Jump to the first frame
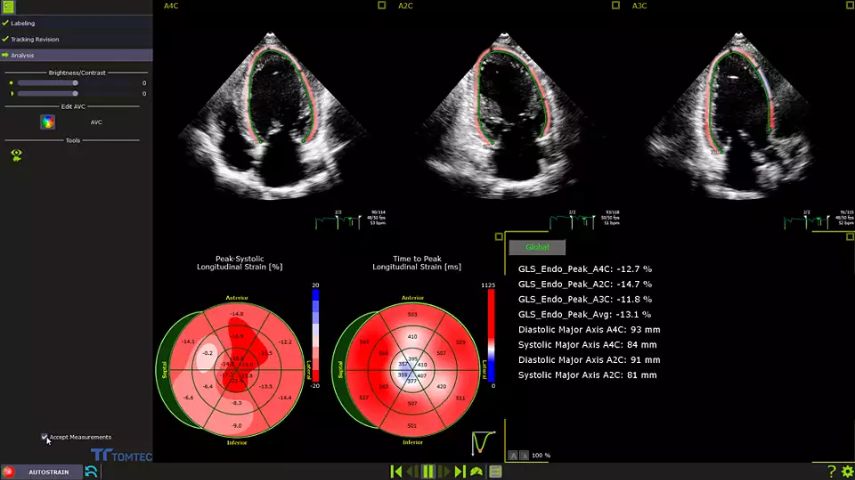855x480 pixels. 396,472
